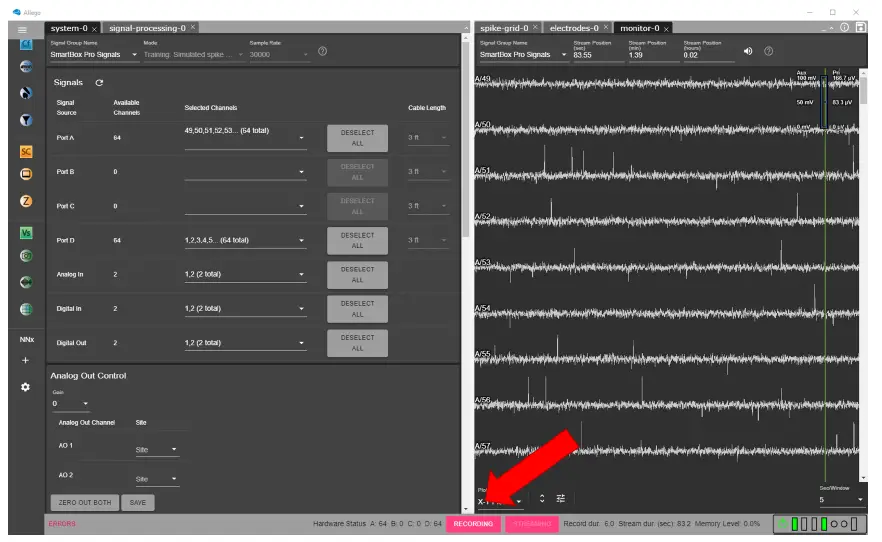Click the orange SC sidebar icon
The width and height of the screenshot is (882, 542).
(26, 151)
